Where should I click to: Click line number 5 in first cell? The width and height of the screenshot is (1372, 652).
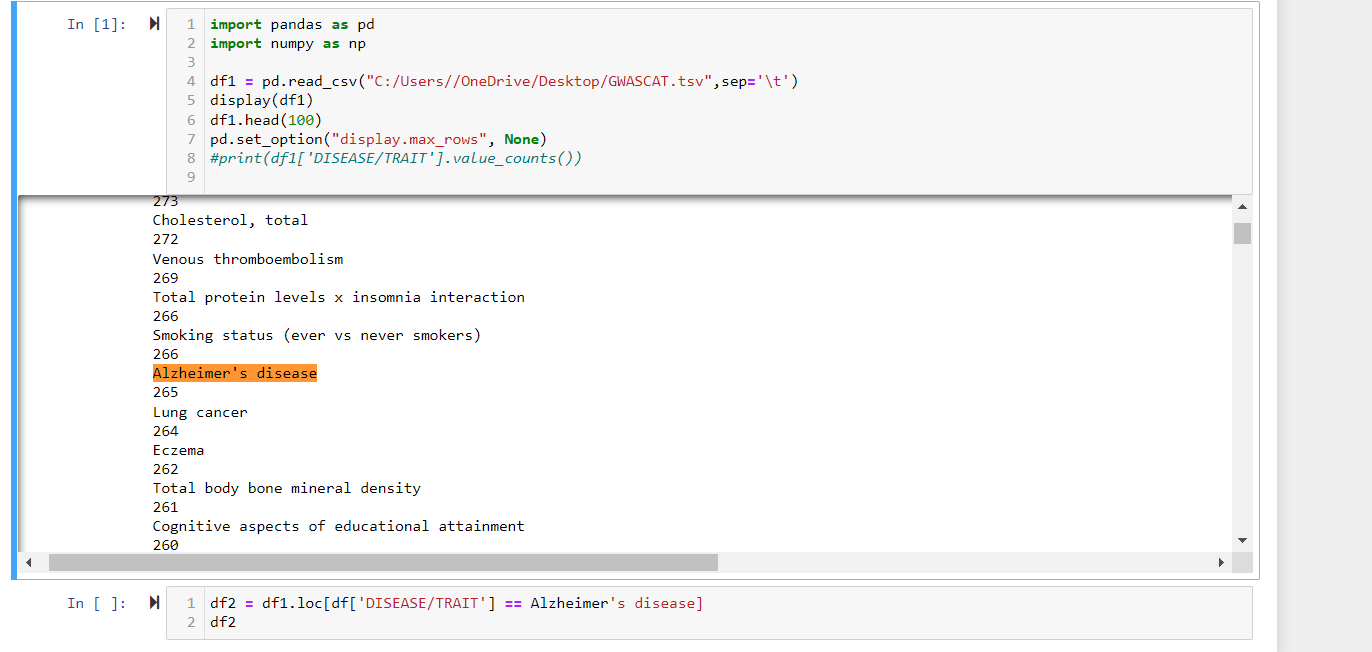[x=190, y=100]
